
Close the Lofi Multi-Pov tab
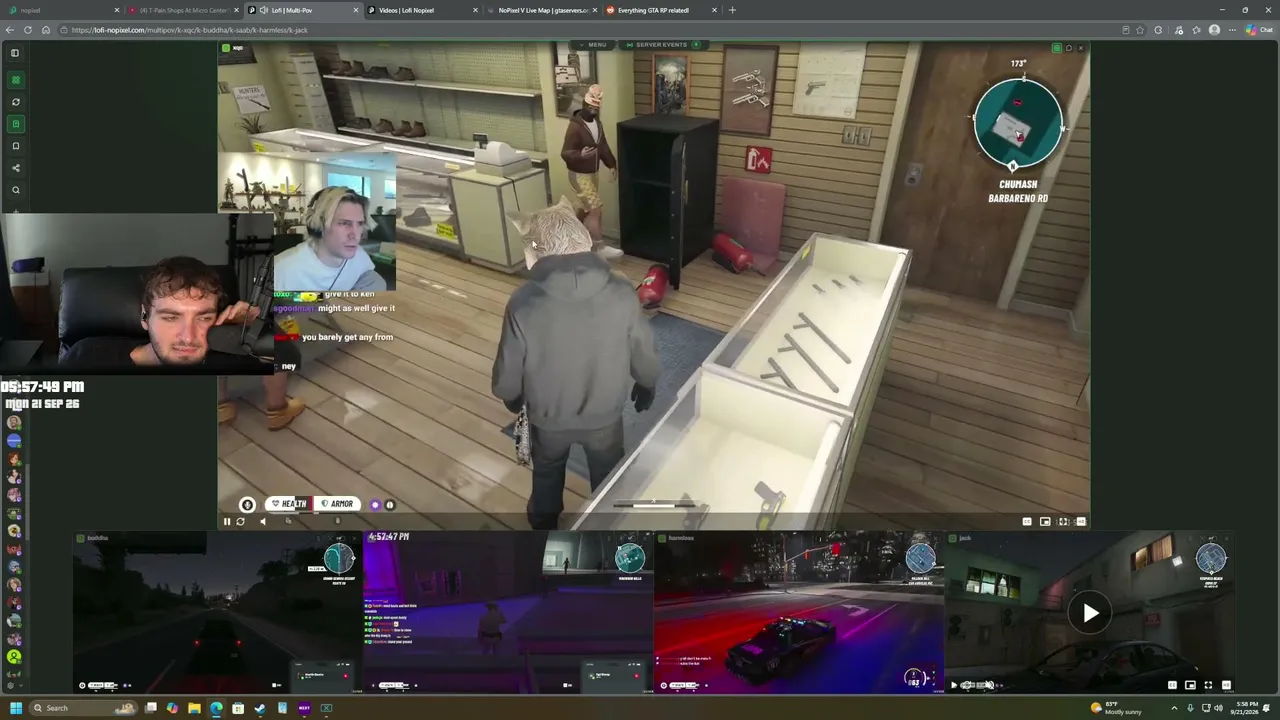point(355,10)
